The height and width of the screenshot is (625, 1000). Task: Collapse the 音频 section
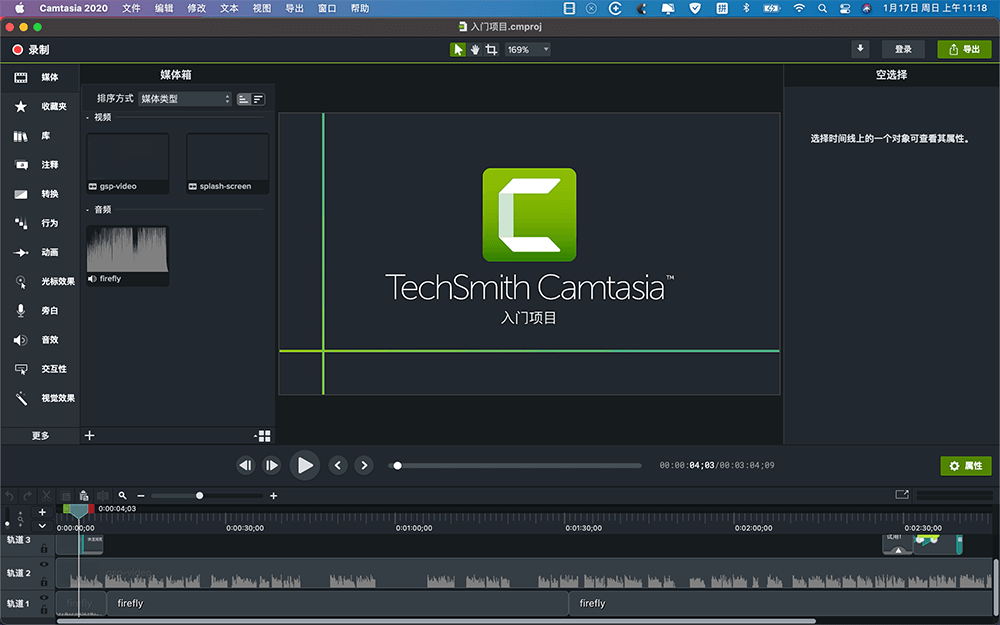pyautogui.click(x=88, y=210)
